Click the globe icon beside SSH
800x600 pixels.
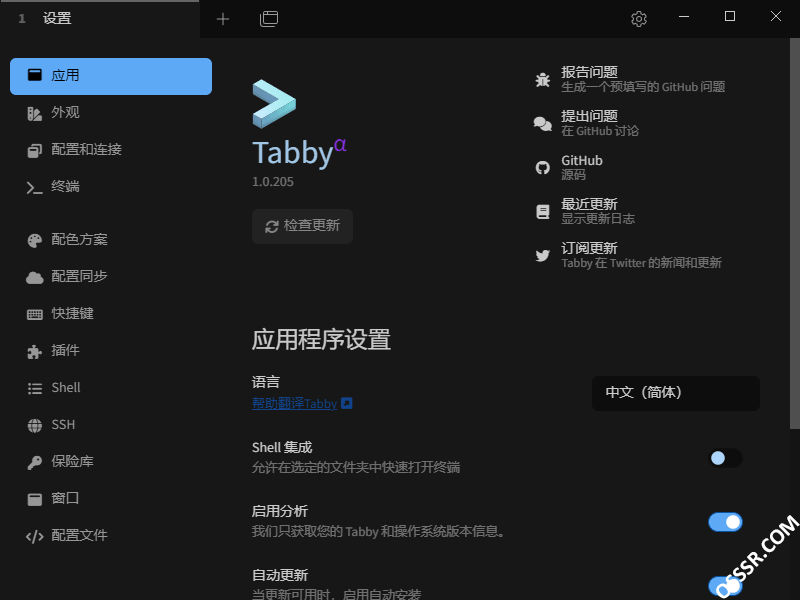[x=35, y=426]
